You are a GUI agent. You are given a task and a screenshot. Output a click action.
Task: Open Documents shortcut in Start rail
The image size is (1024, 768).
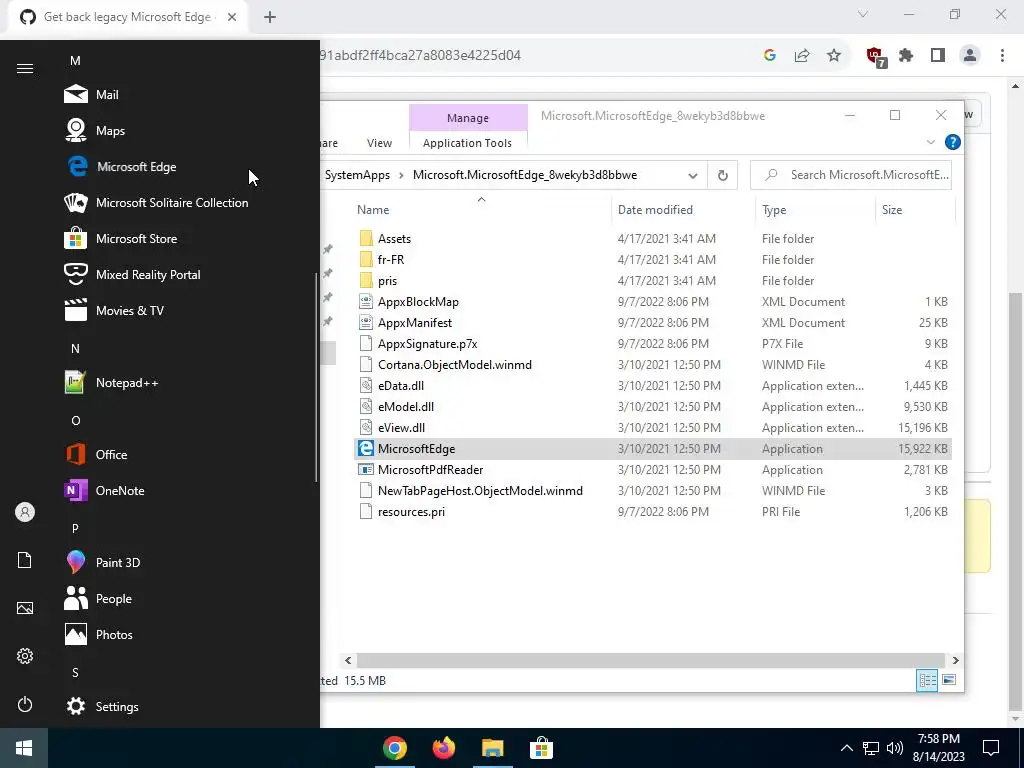tap(25, 560)
